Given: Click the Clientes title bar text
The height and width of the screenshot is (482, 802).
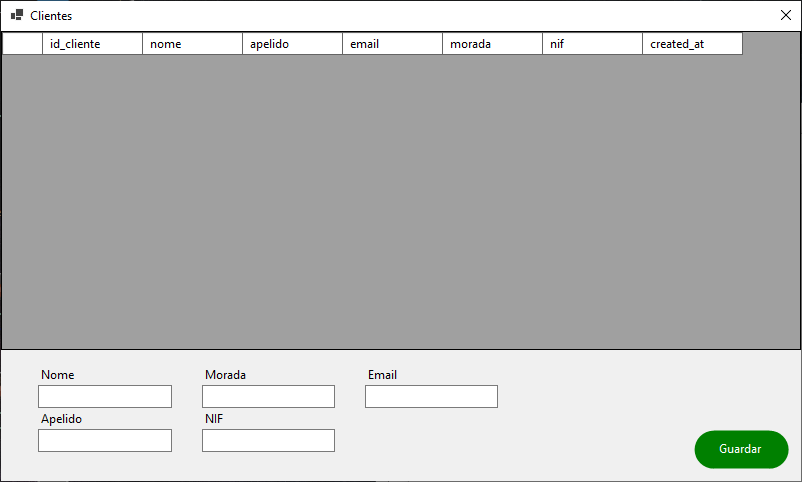Looking at the screenshot, I should (x=51, y=16).
